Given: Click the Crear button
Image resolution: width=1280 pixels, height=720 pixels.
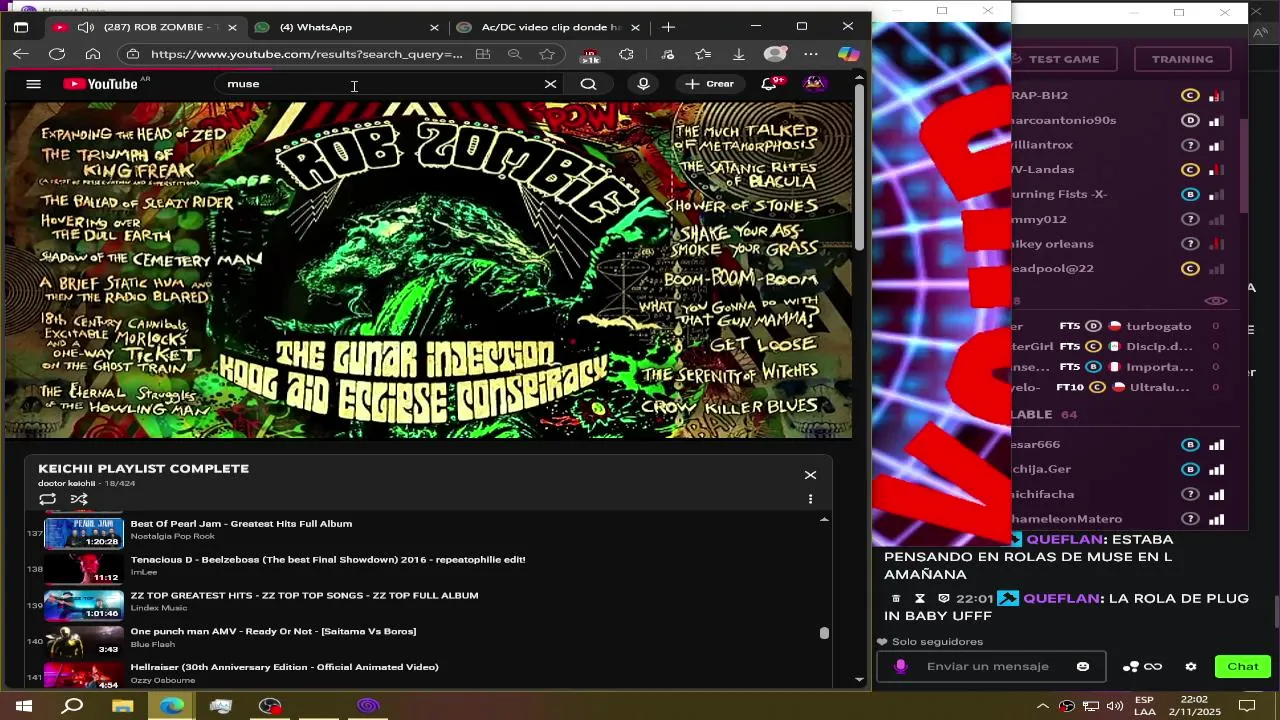Looking at the screenshot, I should (x=710, y=84).
